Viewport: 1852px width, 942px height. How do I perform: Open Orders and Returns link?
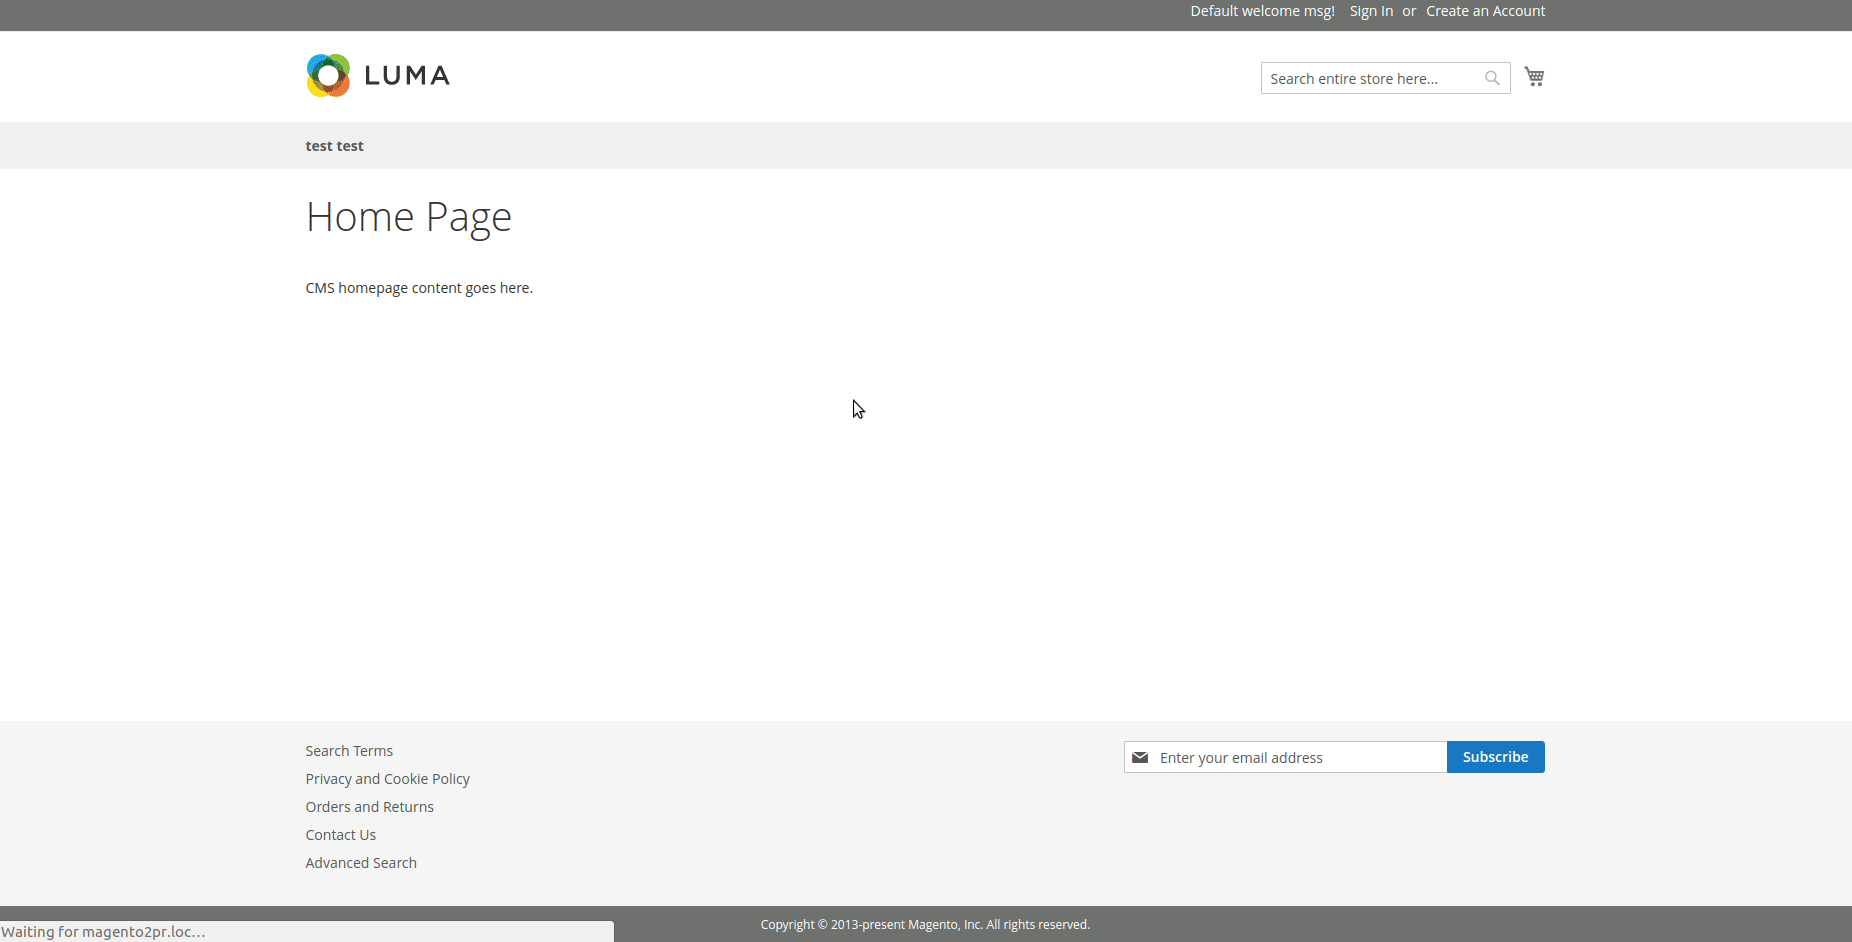369,807
